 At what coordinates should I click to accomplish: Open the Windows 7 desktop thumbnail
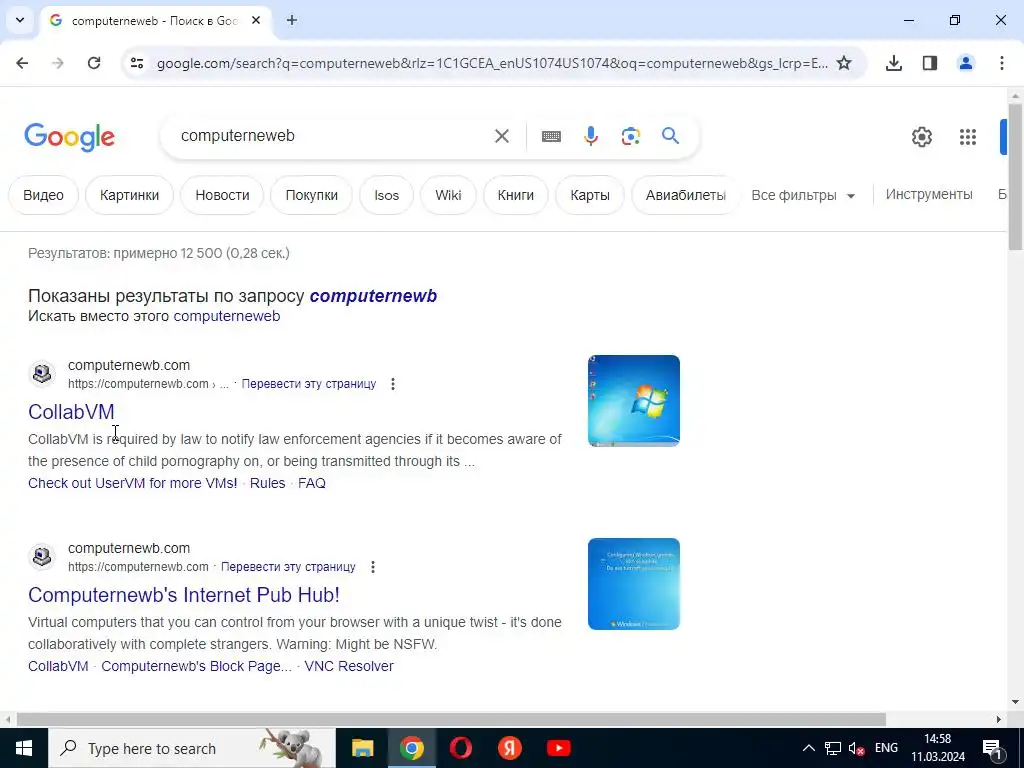coord(633,401)
